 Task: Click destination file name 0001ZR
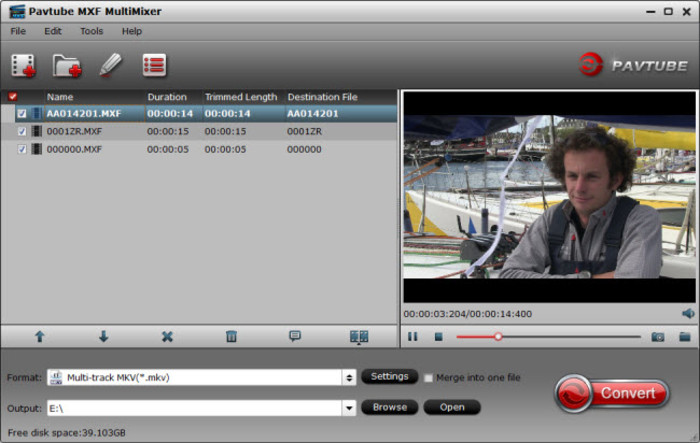pyautogui.click(x=304, y=131)
